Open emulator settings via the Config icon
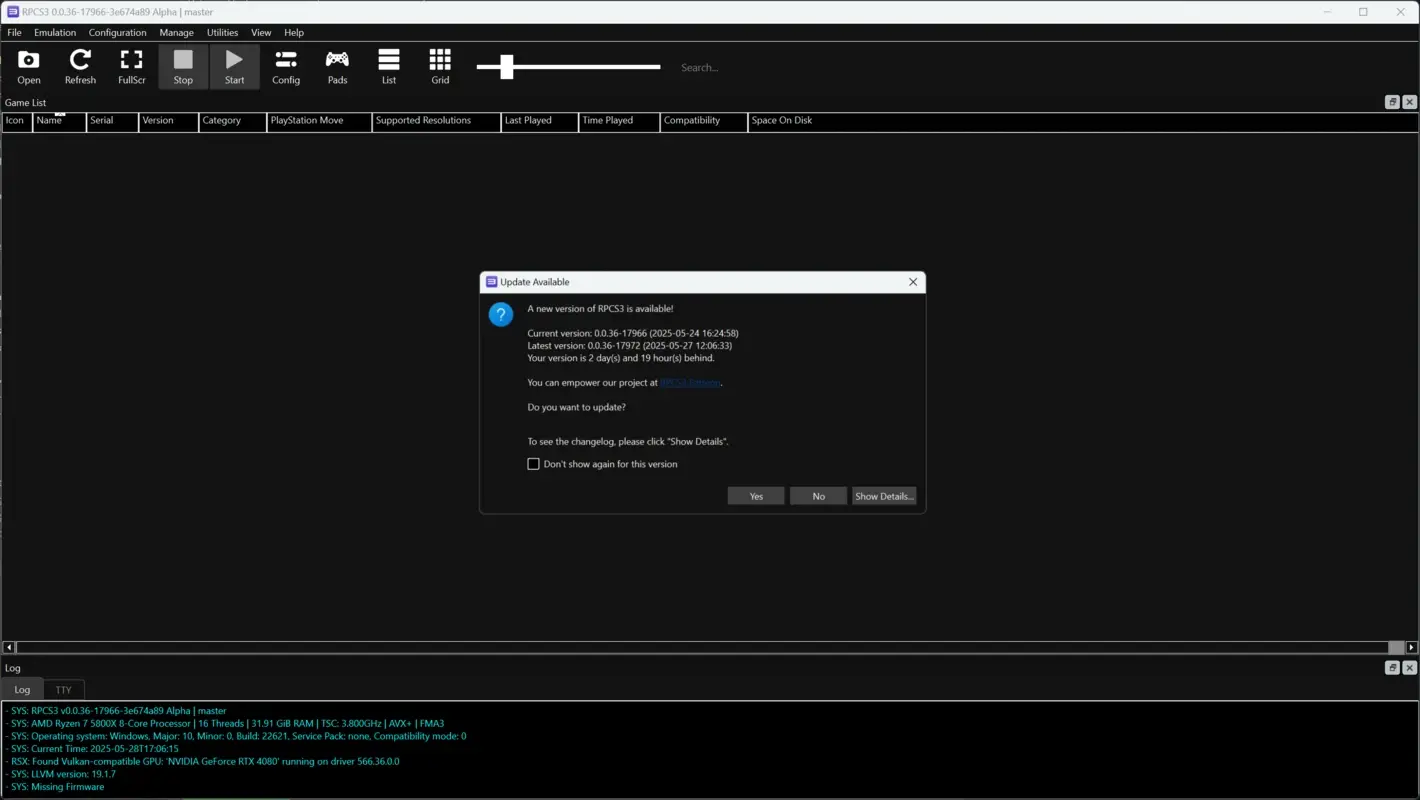Image resolution: width=1420 pixels, height=800 pixels. pyautogui.click(x=286, y=66)
